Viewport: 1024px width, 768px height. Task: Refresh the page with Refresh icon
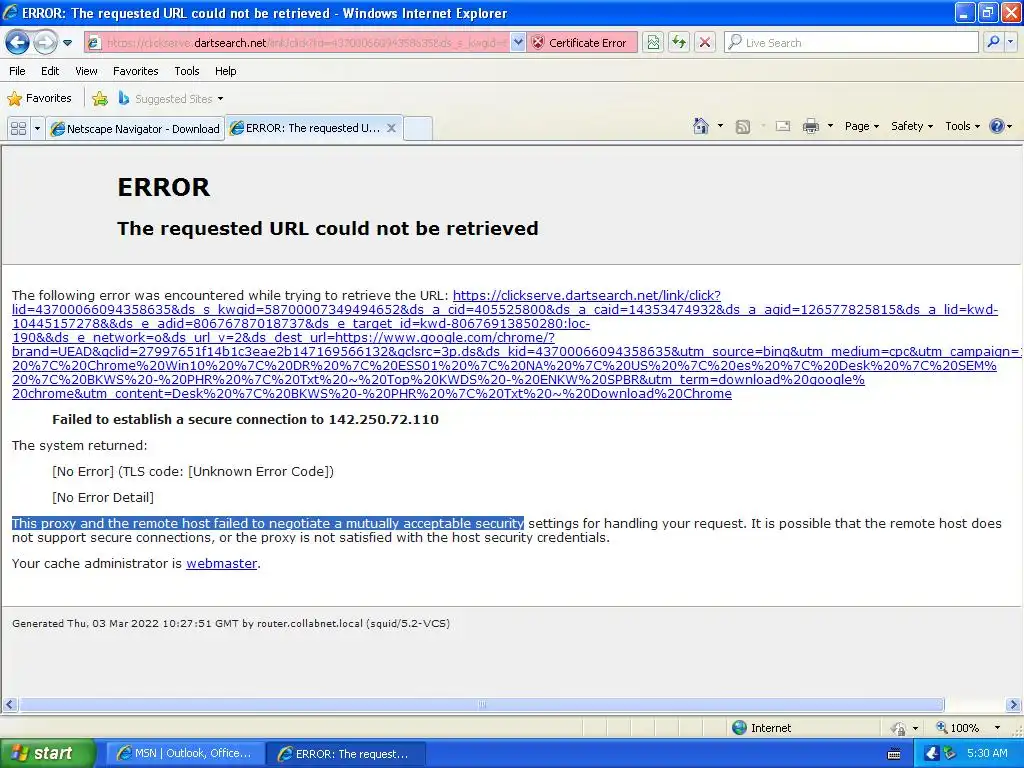(679, 42)
